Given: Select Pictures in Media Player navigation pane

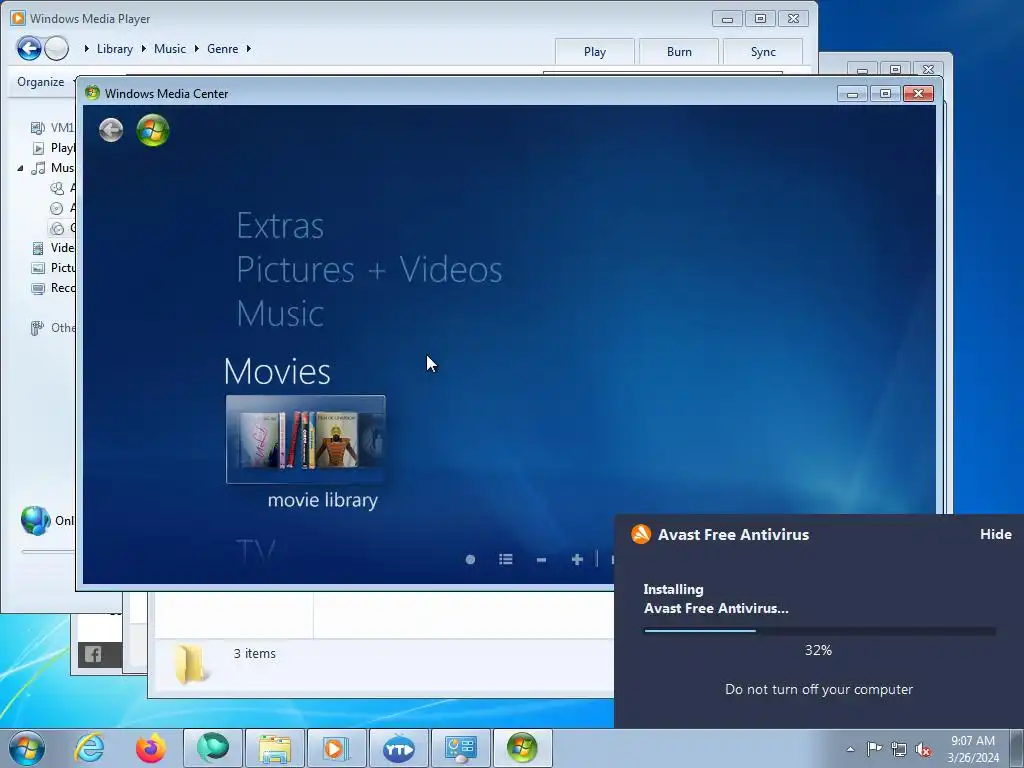Looking at the screenshot, I should pyautogui.click(x=54, y=268).
